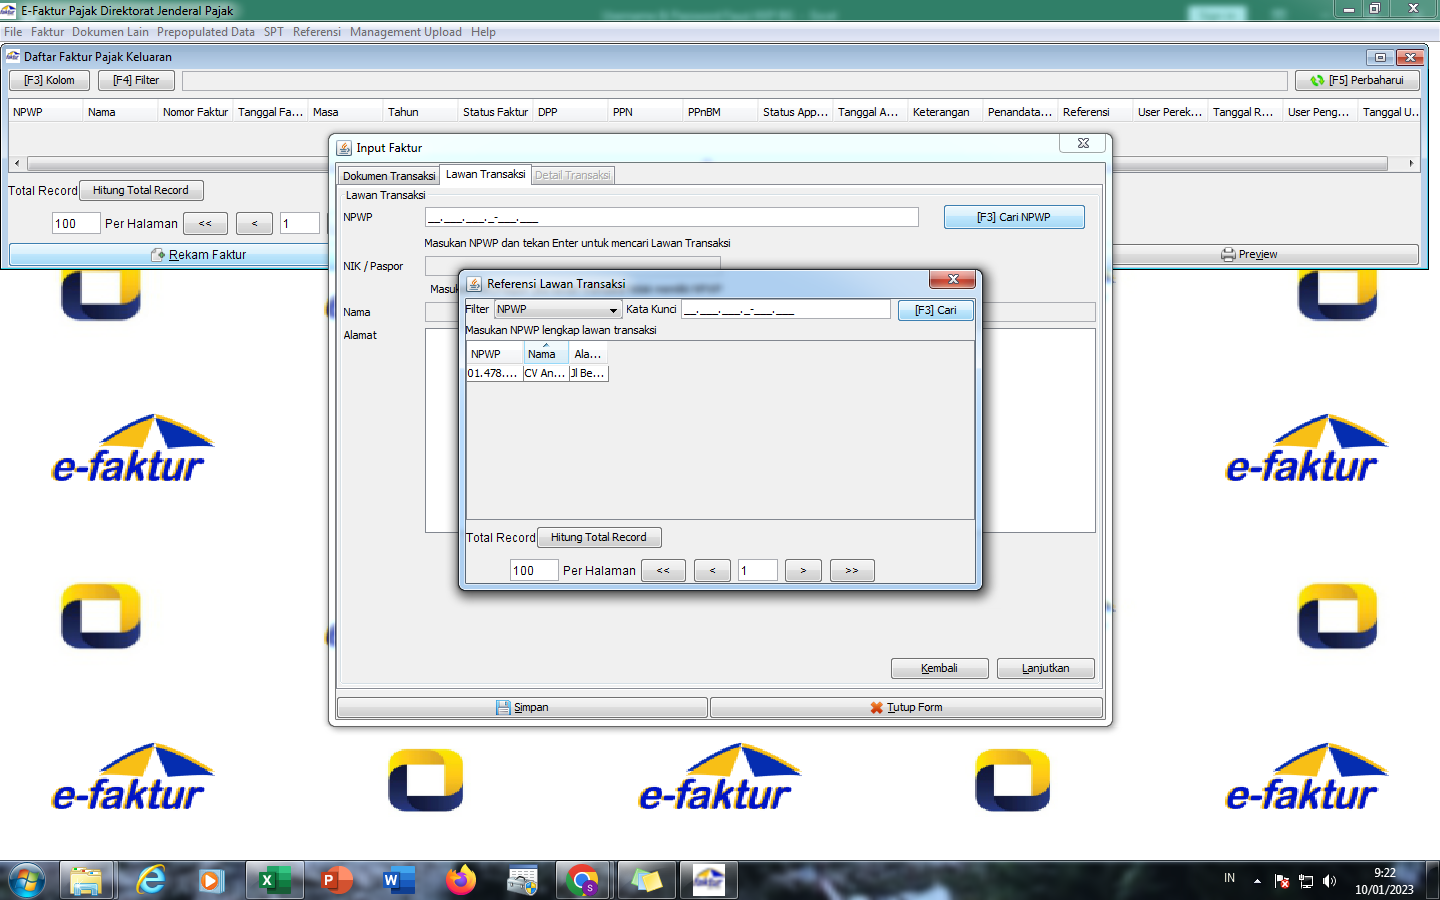Click the 'Jl Be...' address cell
Viewport: 1440px width, 900px height.
pos(588,373)
